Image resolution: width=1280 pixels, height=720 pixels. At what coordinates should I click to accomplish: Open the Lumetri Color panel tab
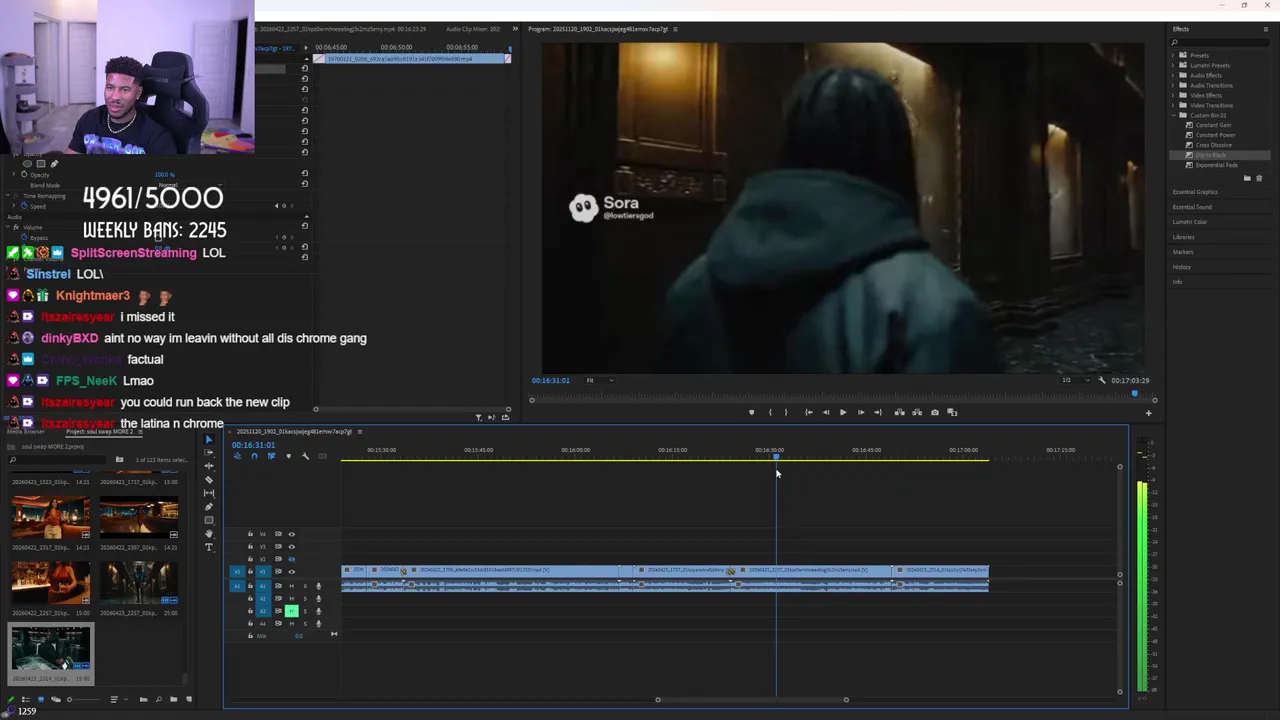coord(1190,222)
